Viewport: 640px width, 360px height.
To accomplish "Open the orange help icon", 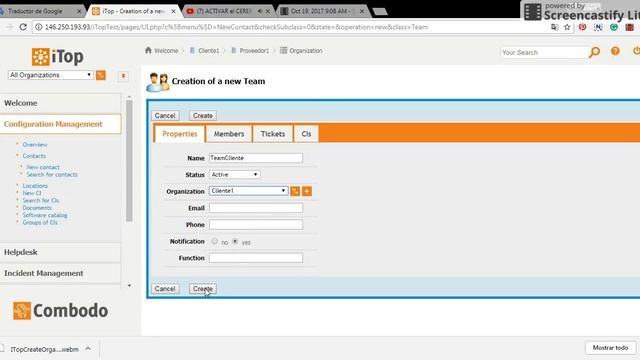I will (615, 51).
